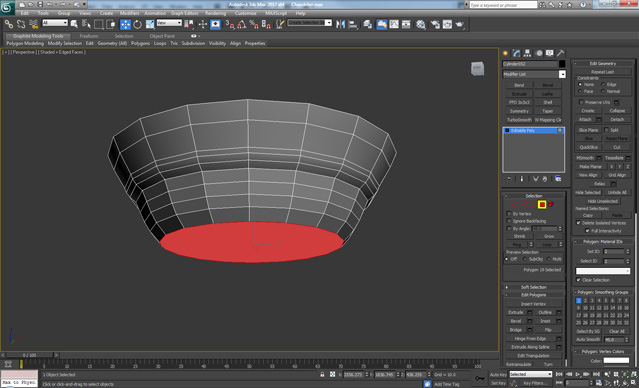Screen dimensions: 639x388
Task: Click the Detach button
Action: 617,119
